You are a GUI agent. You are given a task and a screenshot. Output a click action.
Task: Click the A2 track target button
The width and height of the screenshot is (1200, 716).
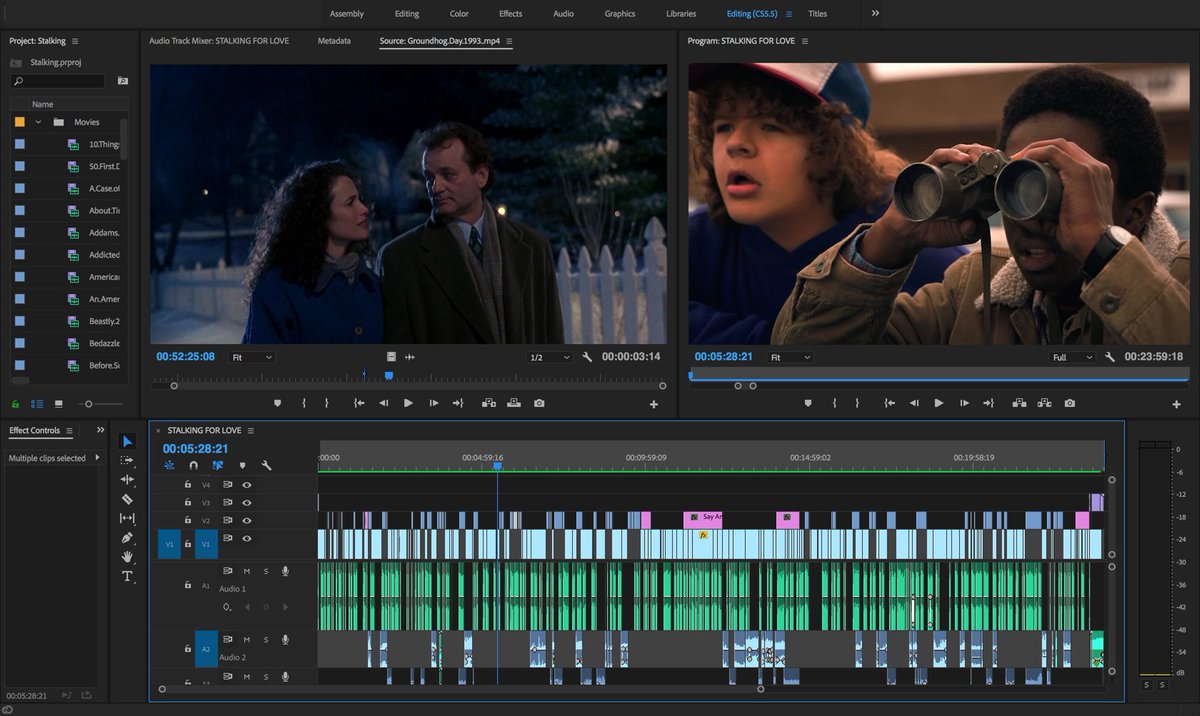coord(206,649)
